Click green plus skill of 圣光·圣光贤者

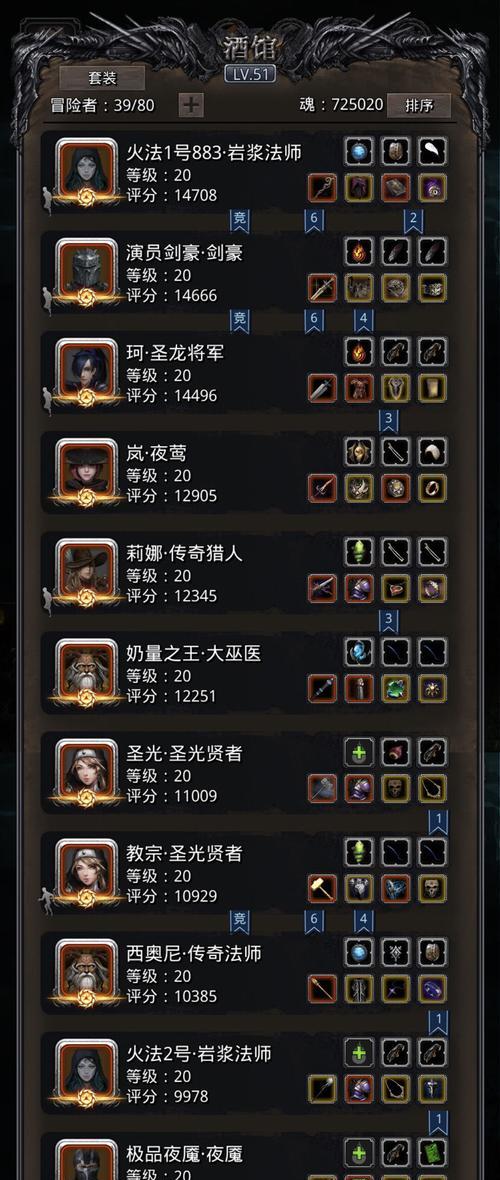point(359,752)
